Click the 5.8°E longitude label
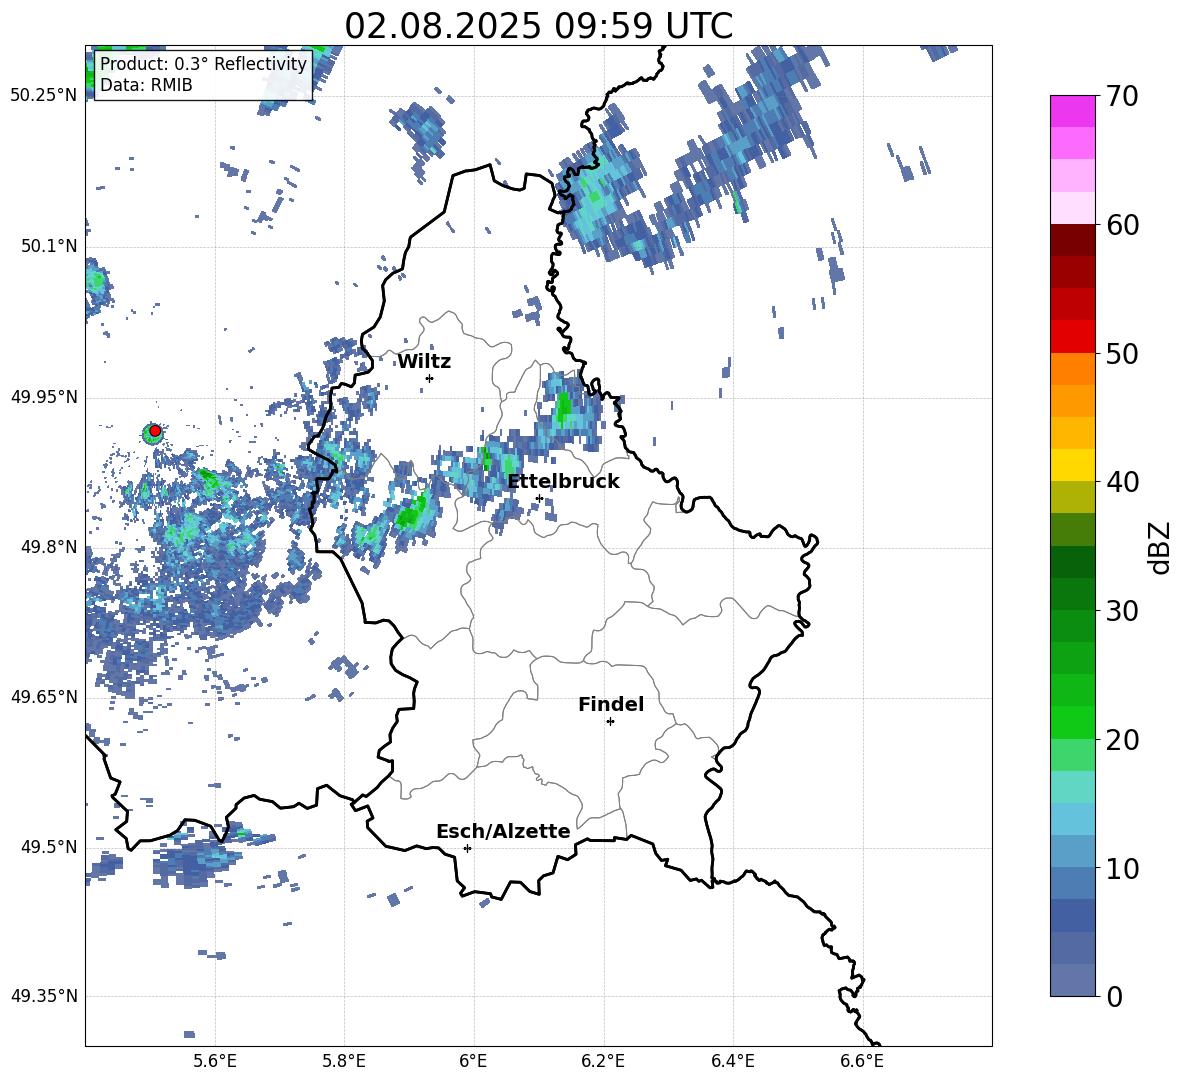 point(344,1061)
